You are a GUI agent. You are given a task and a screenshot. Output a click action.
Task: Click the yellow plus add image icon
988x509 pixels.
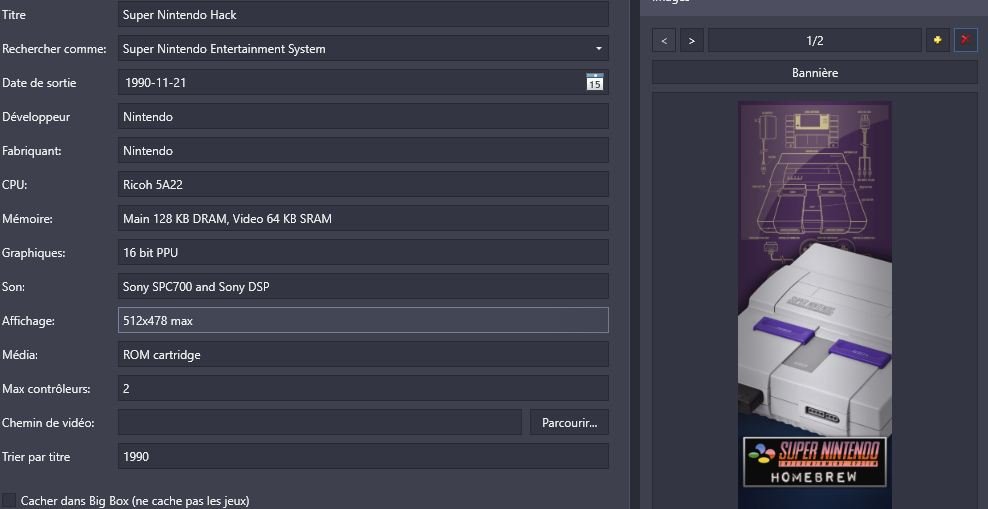pos(937,40)
